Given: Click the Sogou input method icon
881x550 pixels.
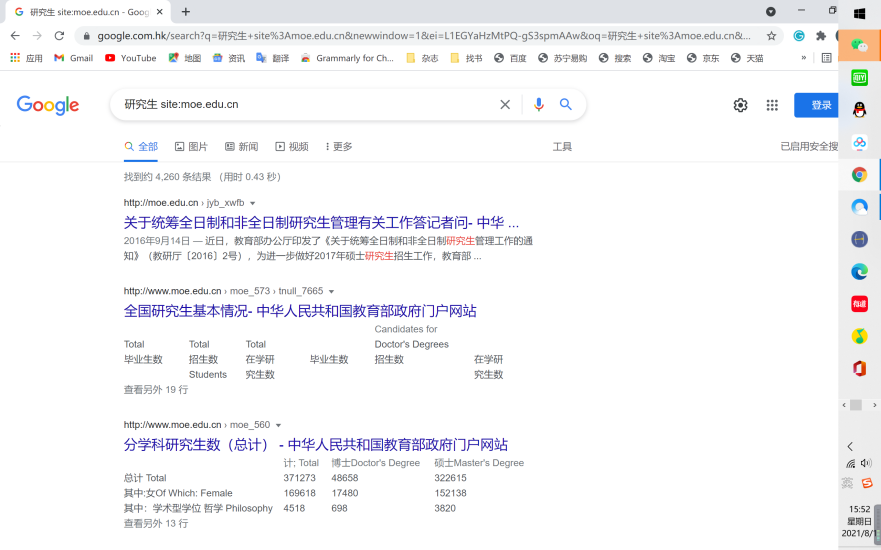Looking at the screenshot, I should 867,483.
